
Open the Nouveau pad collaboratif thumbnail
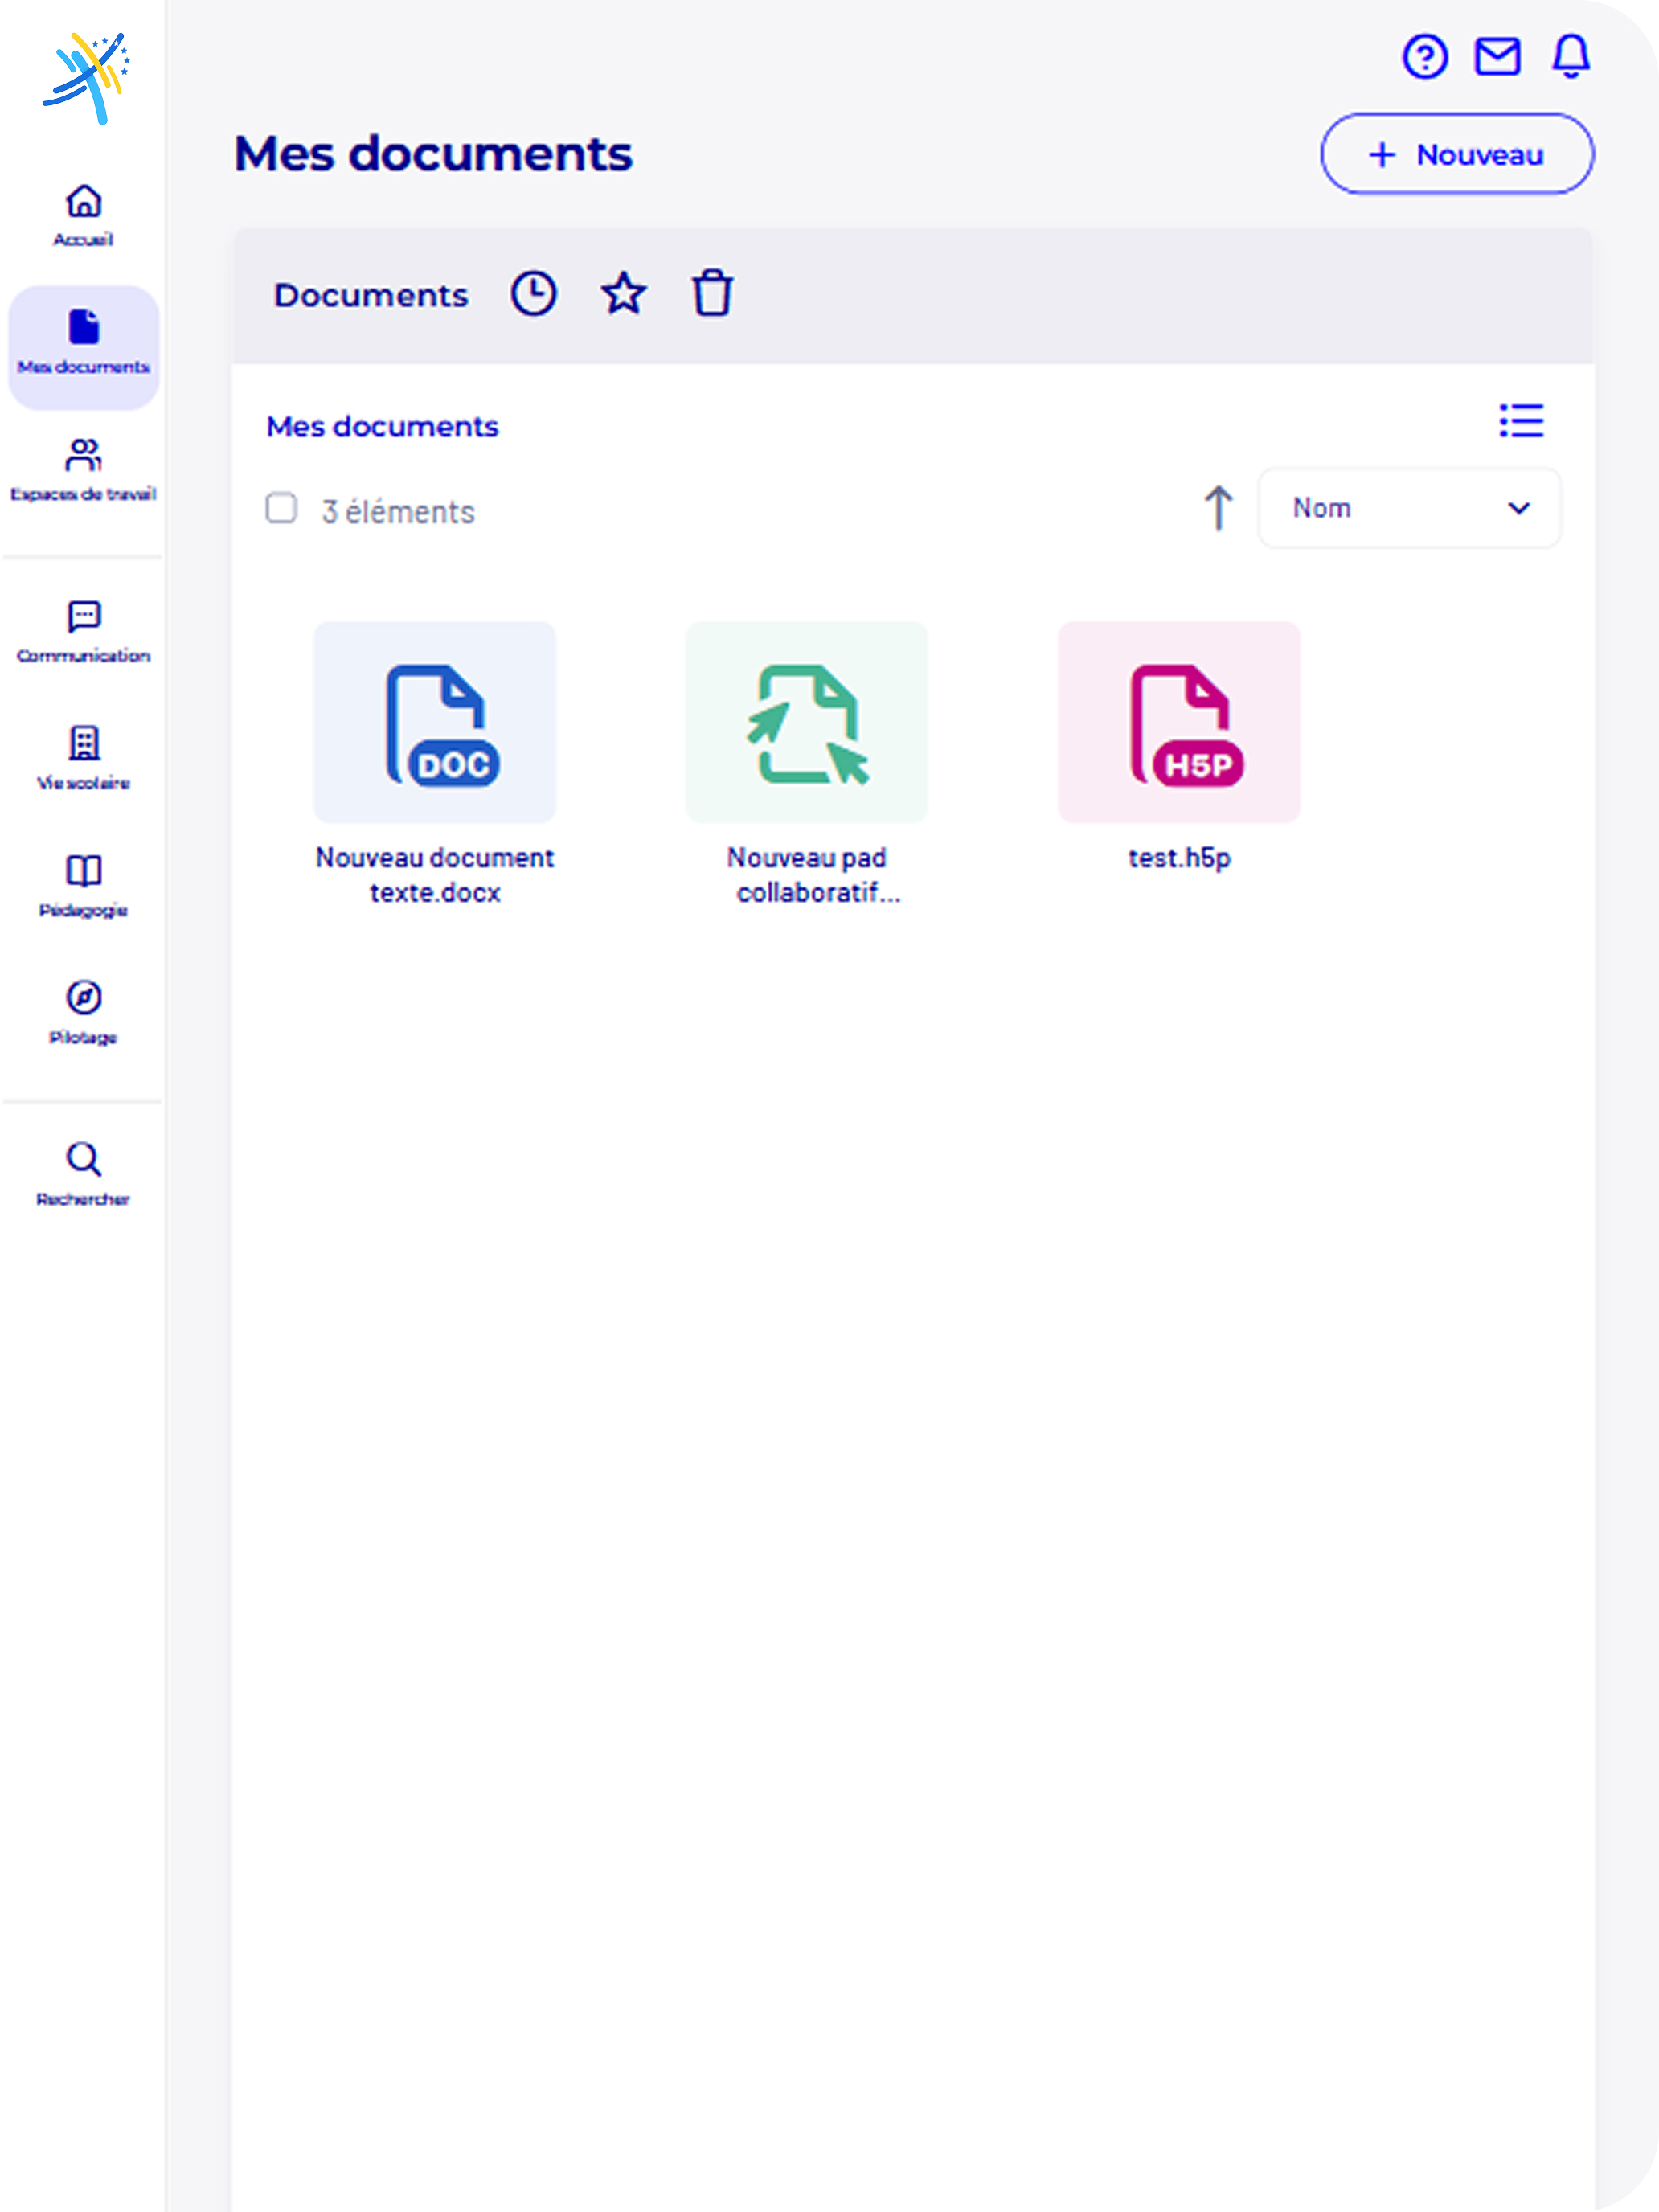(807, 722)
